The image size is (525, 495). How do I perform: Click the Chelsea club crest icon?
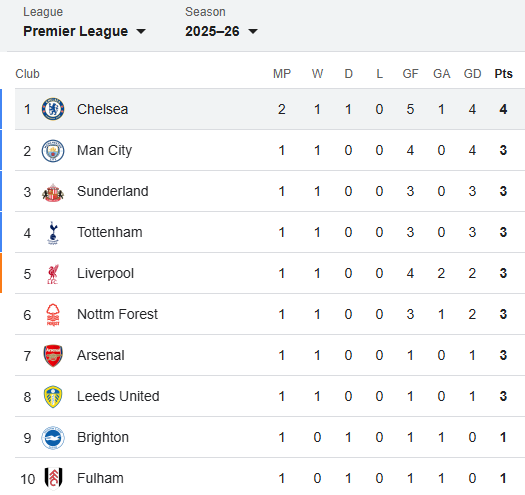53,109
